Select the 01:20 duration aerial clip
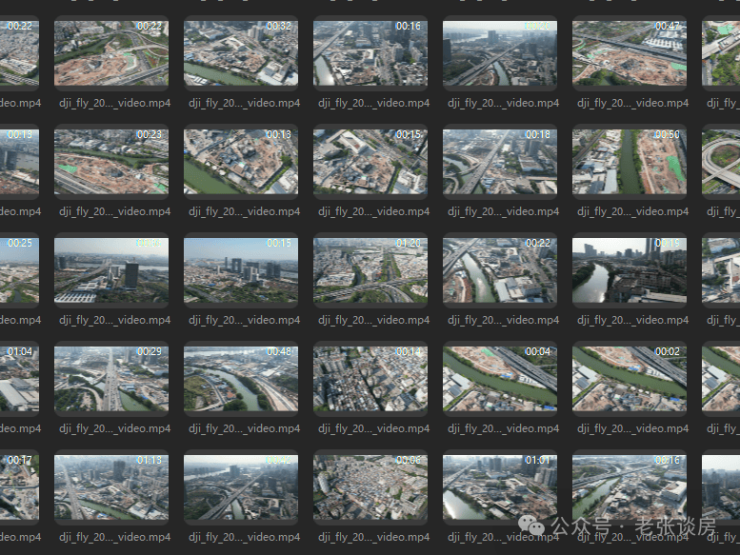This screenshot has width=740, height=555. (x=370, y=270)
